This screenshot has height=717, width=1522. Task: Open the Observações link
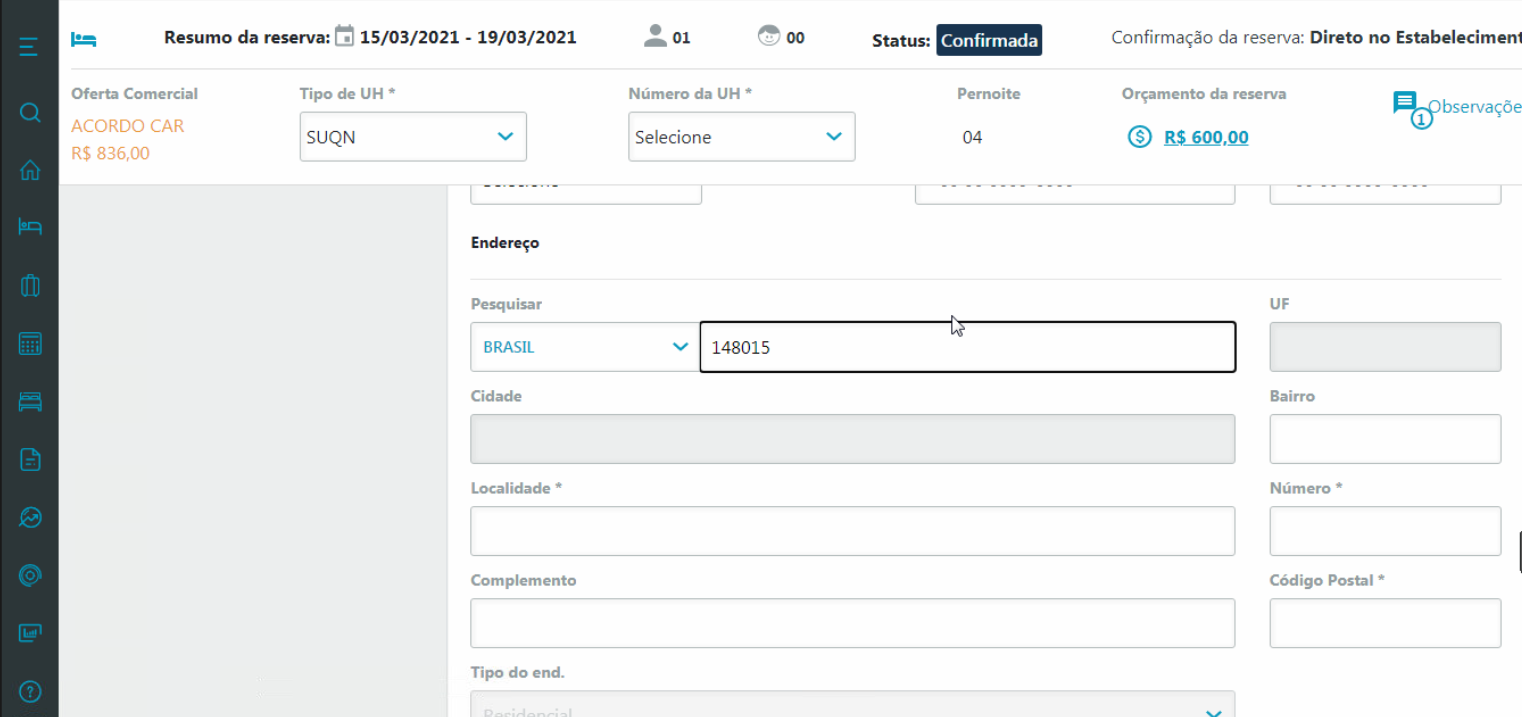pos(1474,107)
